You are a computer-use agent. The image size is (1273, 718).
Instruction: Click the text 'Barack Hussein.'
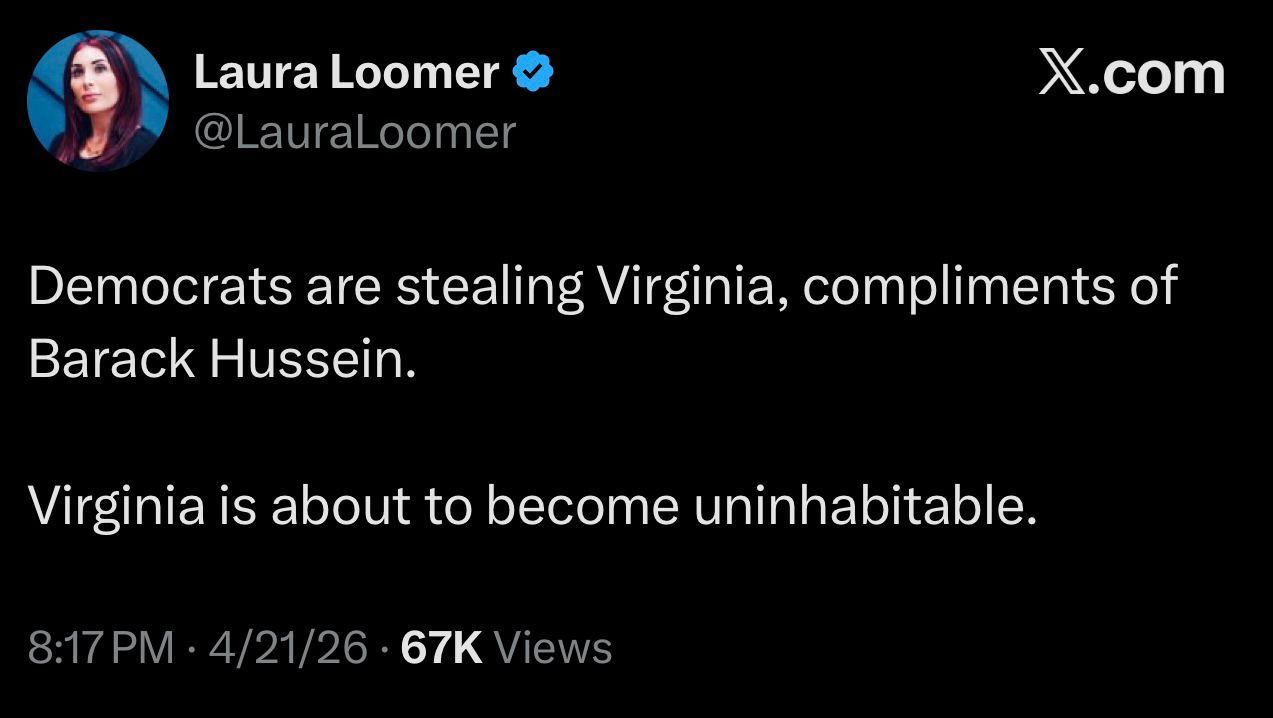[221, 360]
